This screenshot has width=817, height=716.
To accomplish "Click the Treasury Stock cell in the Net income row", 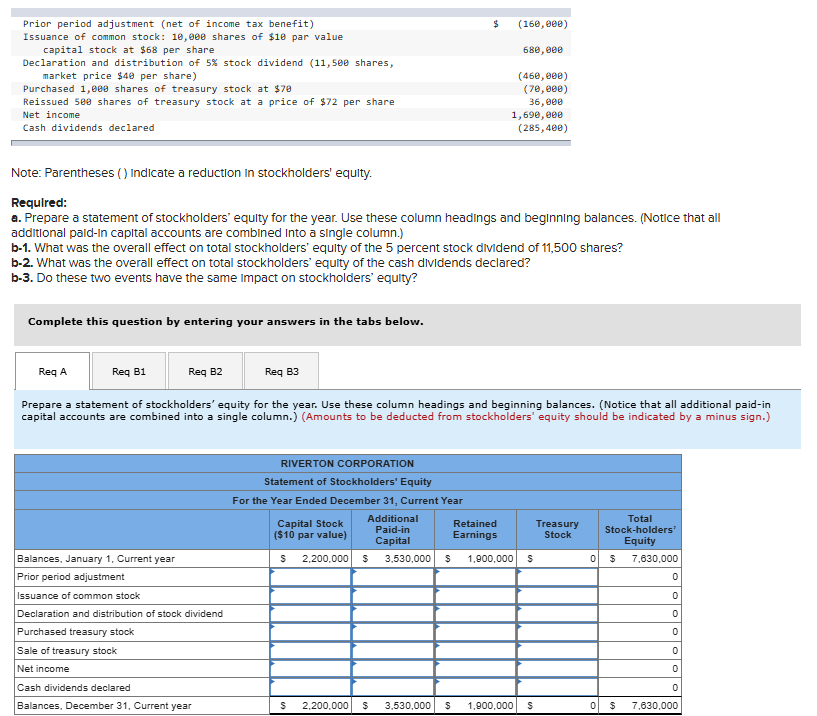I will pos(560,668).
